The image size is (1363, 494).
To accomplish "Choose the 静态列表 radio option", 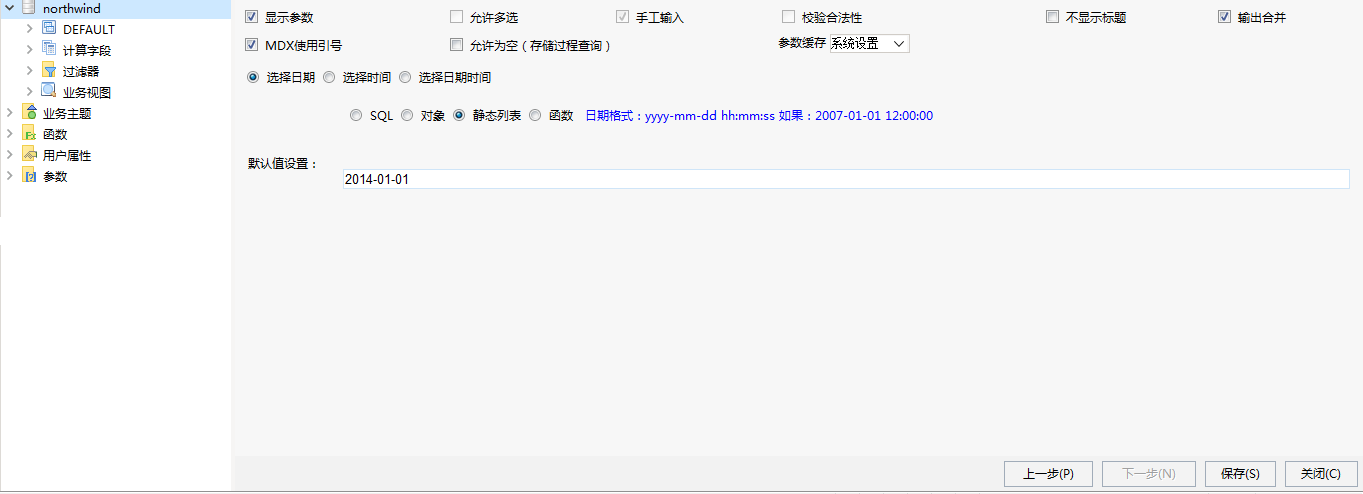I will 459,115.
